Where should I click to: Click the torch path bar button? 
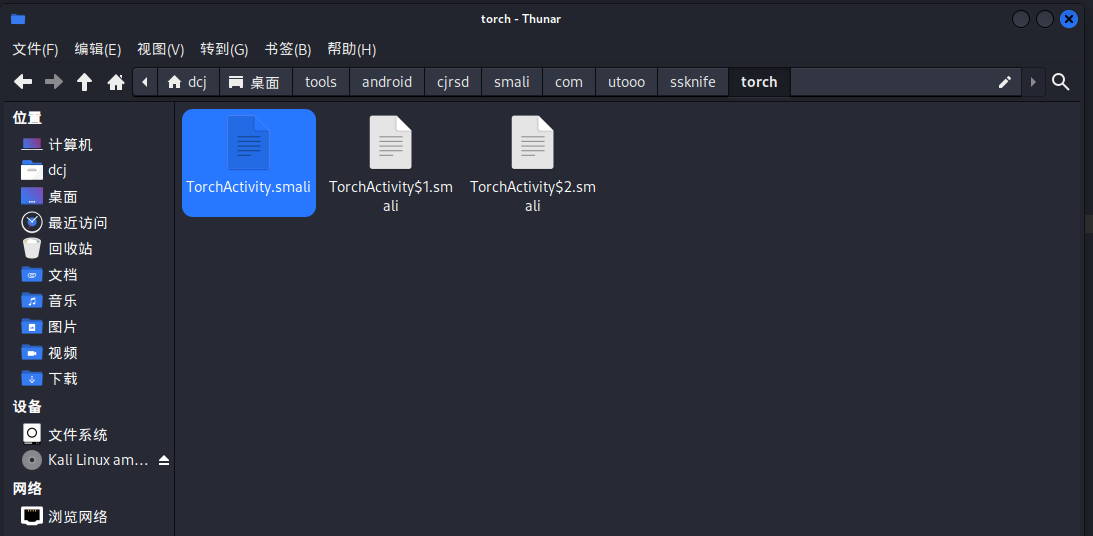(x=759, y=82)
